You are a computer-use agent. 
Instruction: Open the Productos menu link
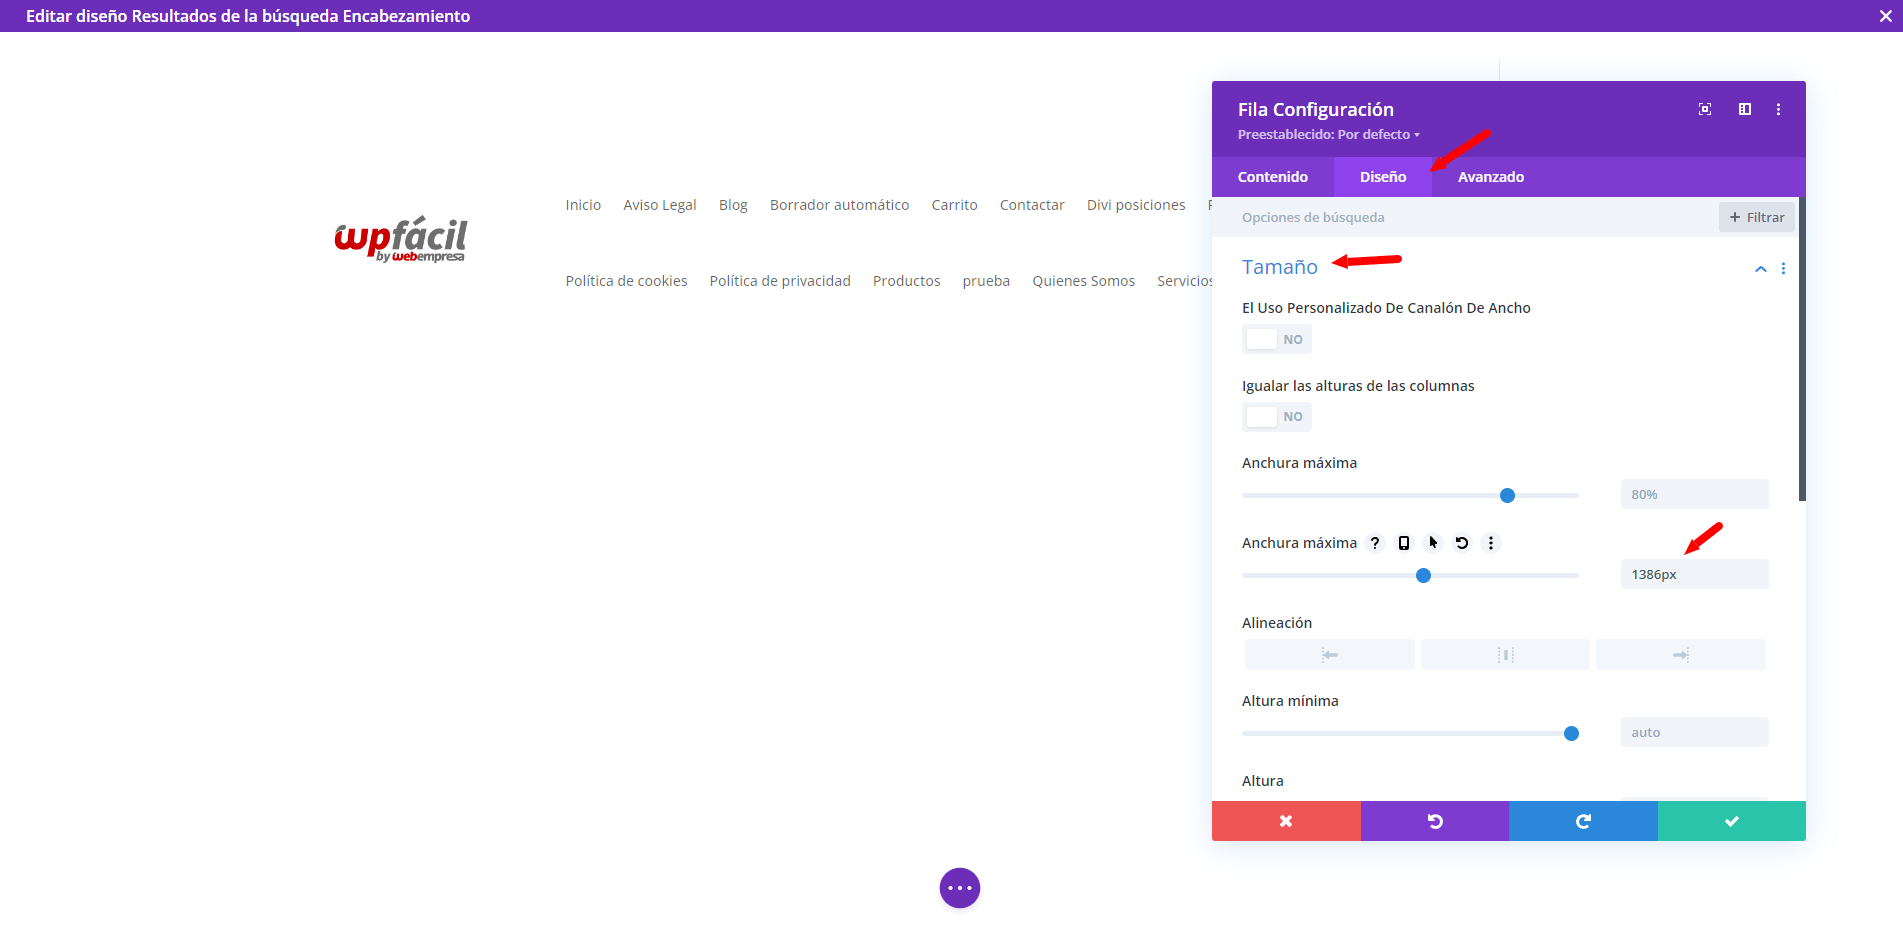pos(906,281)
